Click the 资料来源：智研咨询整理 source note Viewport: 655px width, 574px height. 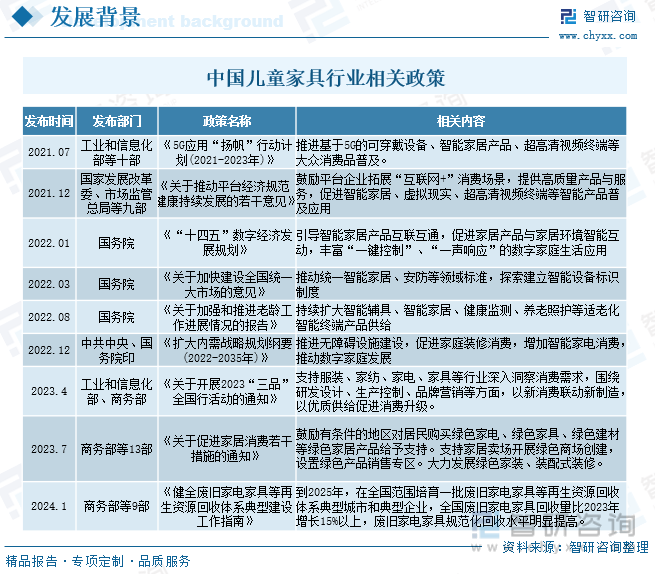pyautogui.click(x=575, y=547)
